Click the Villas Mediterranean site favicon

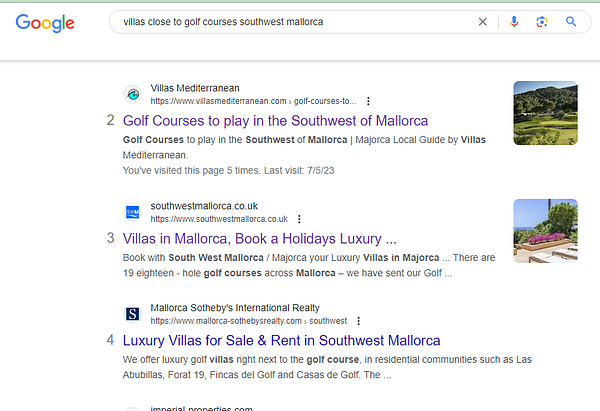point(132,94)
